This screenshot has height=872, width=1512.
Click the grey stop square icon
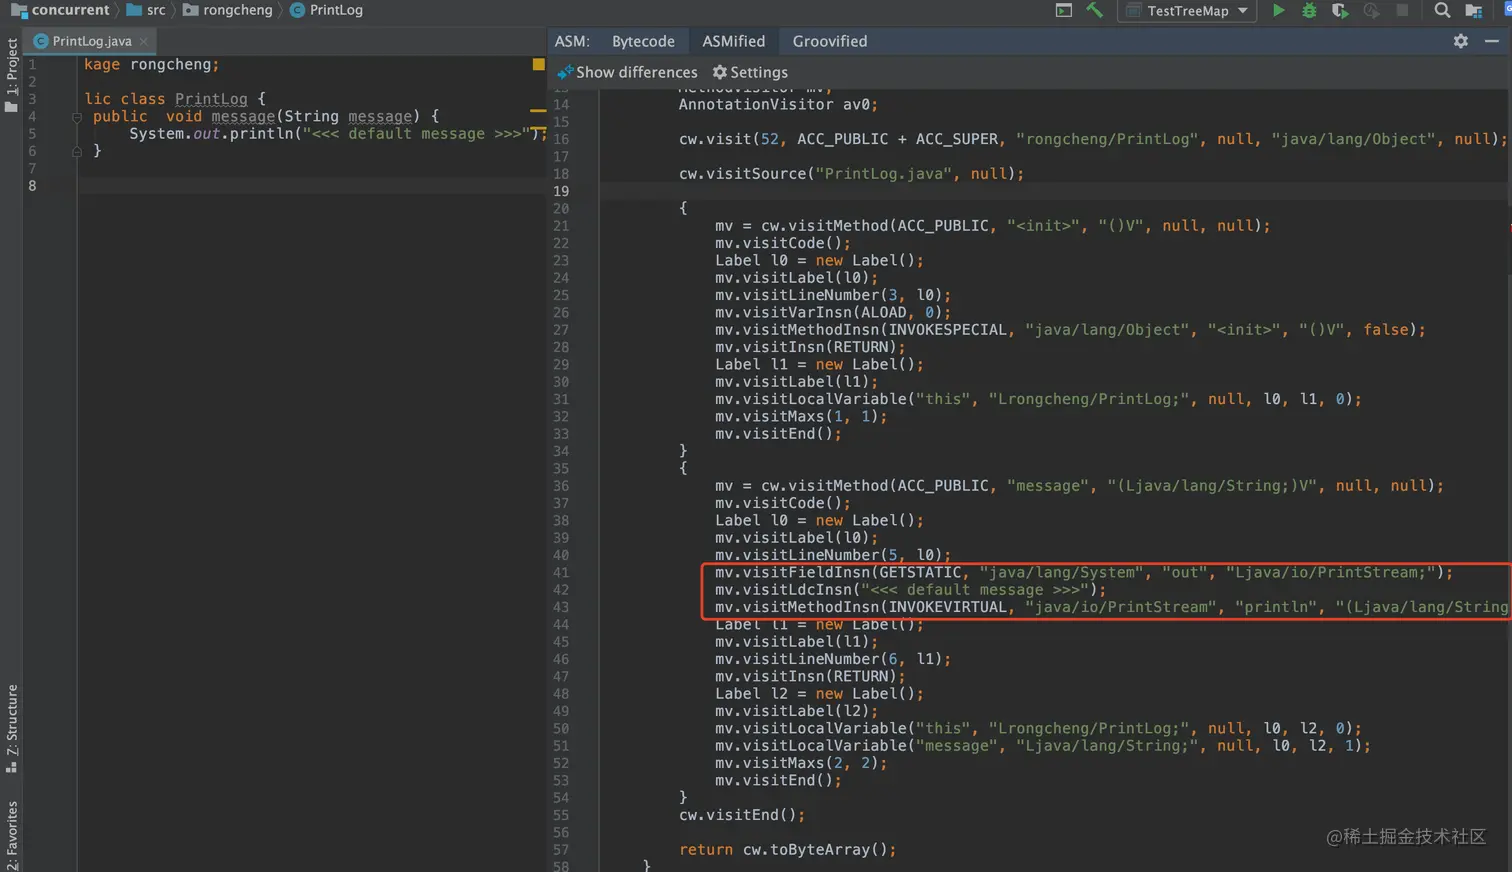pos(1402,10)
